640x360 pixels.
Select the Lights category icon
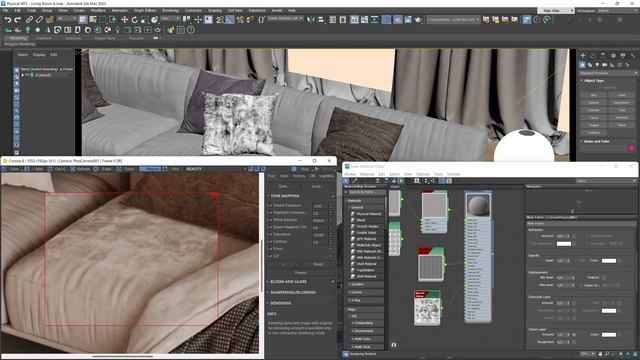597,65
